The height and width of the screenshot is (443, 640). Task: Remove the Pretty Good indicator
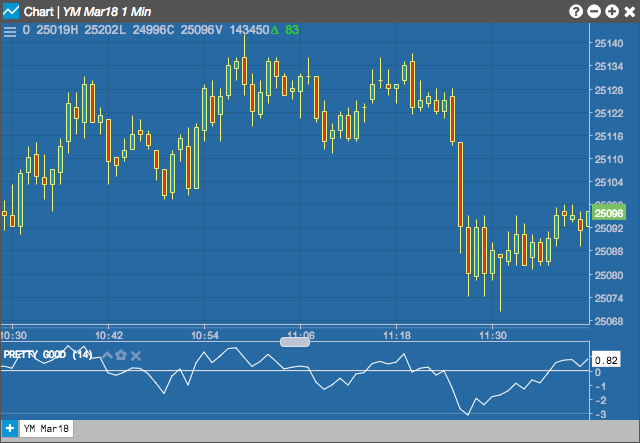click(x=136, y=356)
